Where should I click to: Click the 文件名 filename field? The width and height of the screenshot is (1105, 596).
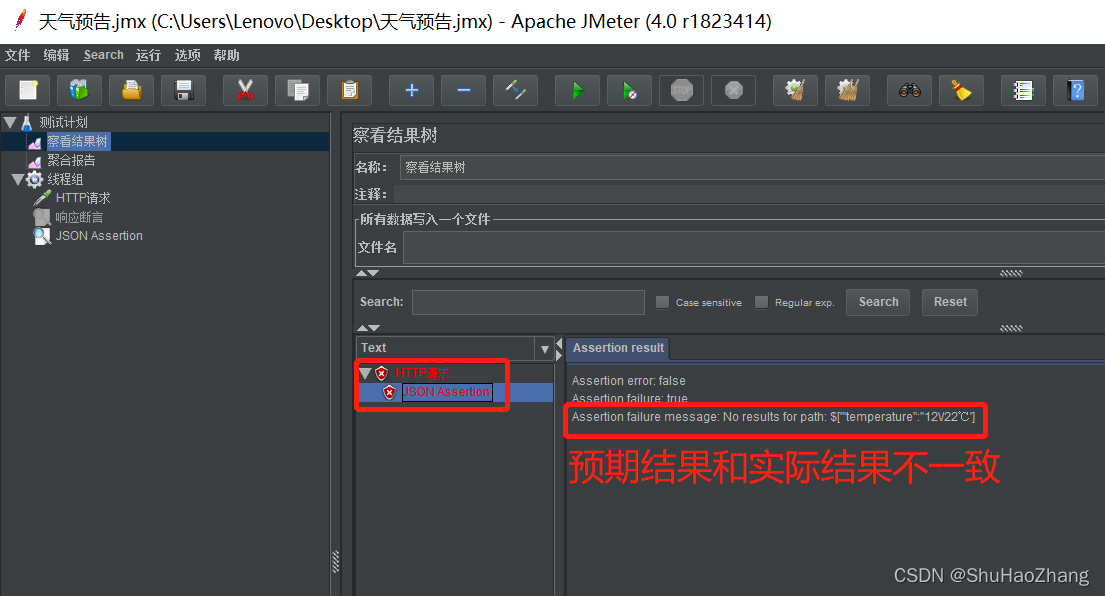[x=754, y=248]
